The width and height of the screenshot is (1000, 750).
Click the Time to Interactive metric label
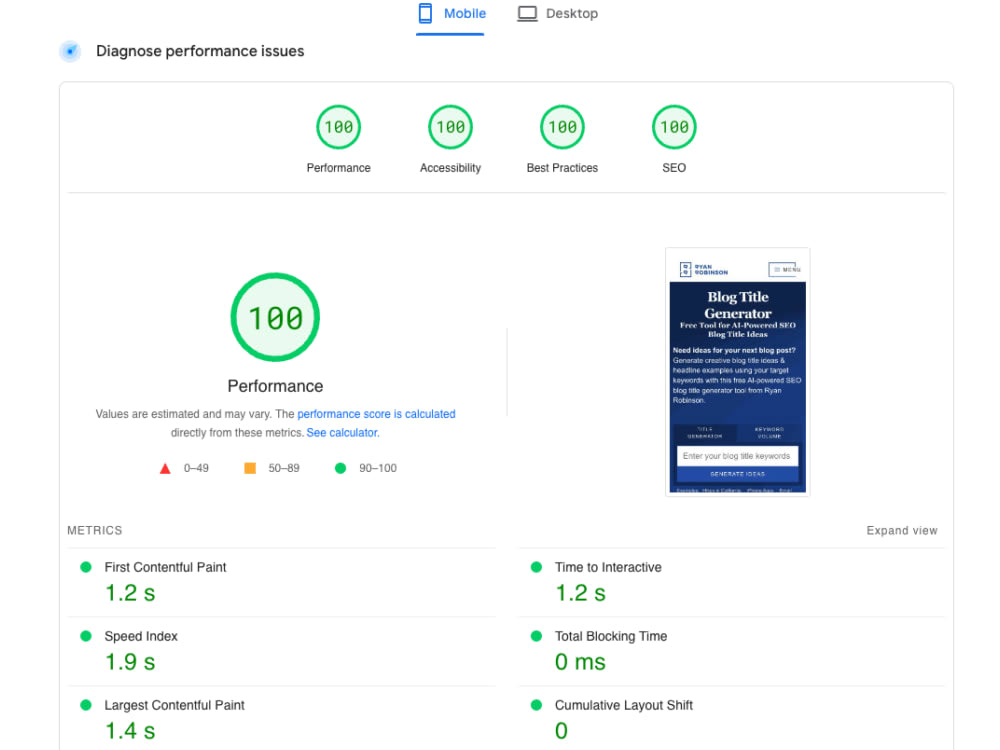608,567
